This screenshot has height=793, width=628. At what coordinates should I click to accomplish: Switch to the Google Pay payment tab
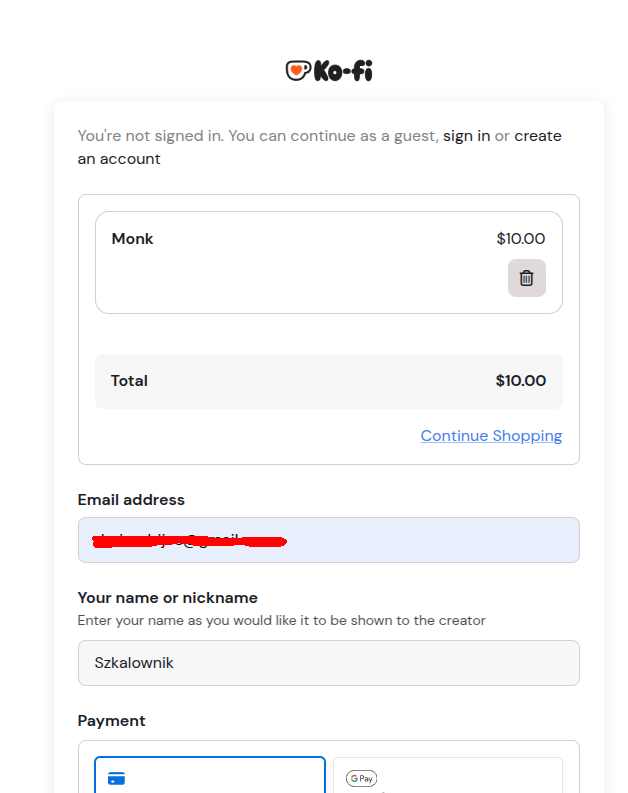pos(447,776)
